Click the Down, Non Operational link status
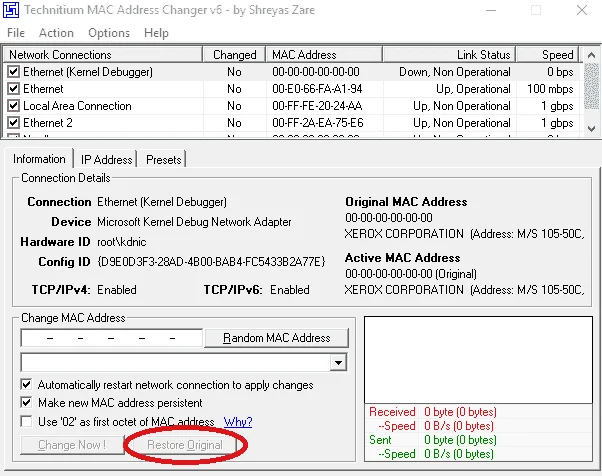Viewport: 602px width, 476px height. (x=455, y=72)
